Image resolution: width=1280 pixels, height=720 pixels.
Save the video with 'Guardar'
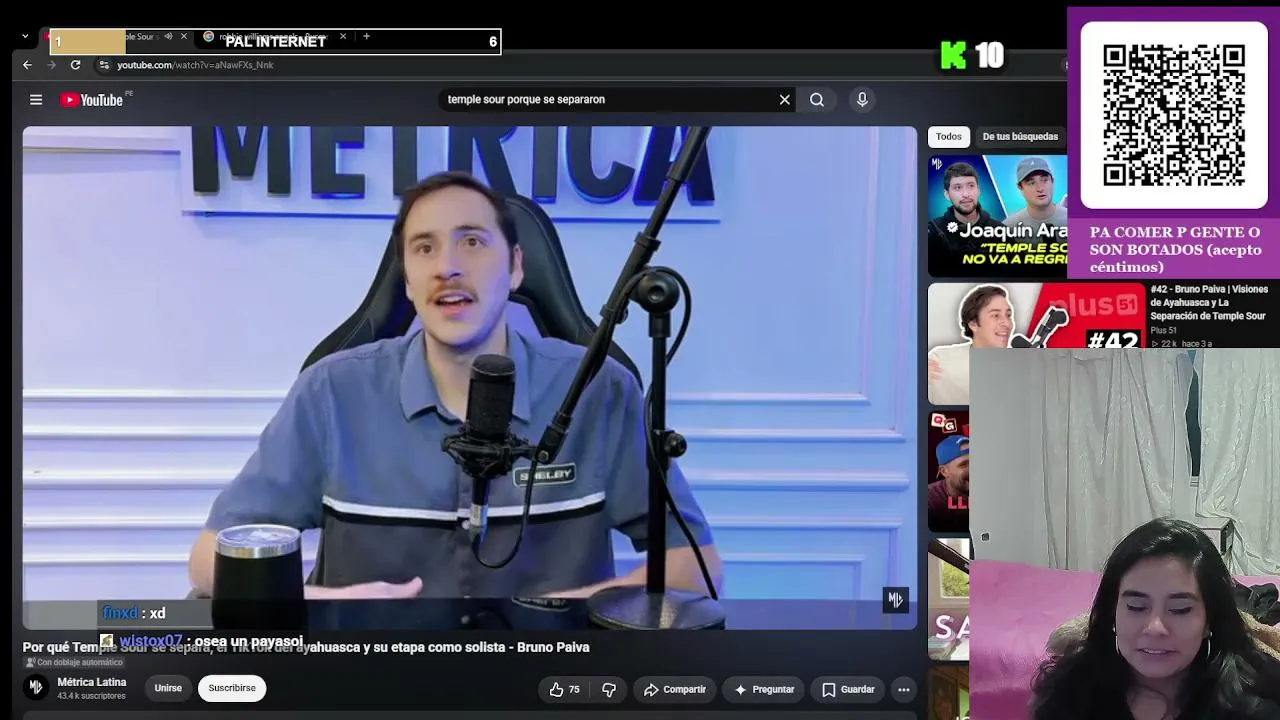[848, 689]
